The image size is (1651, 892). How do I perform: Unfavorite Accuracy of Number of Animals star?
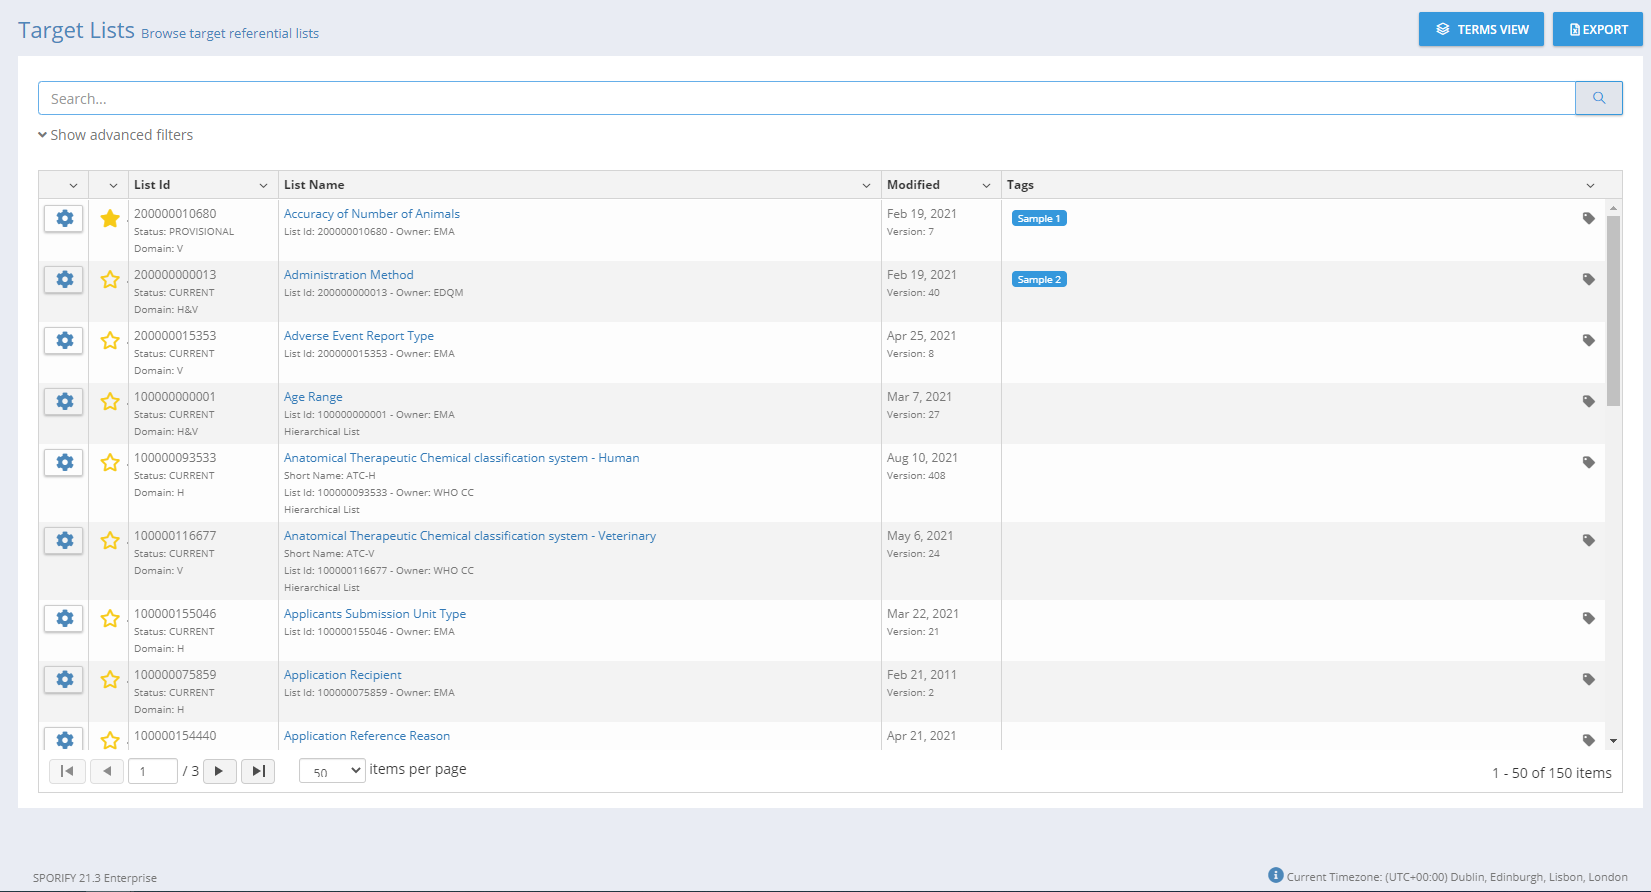point(110,219)
